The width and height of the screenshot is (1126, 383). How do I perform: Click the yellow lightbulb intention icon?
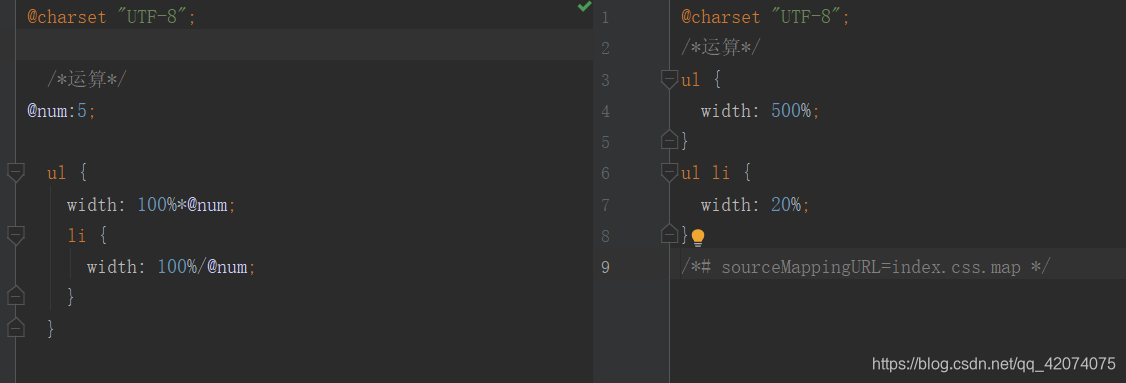(697, 238)
